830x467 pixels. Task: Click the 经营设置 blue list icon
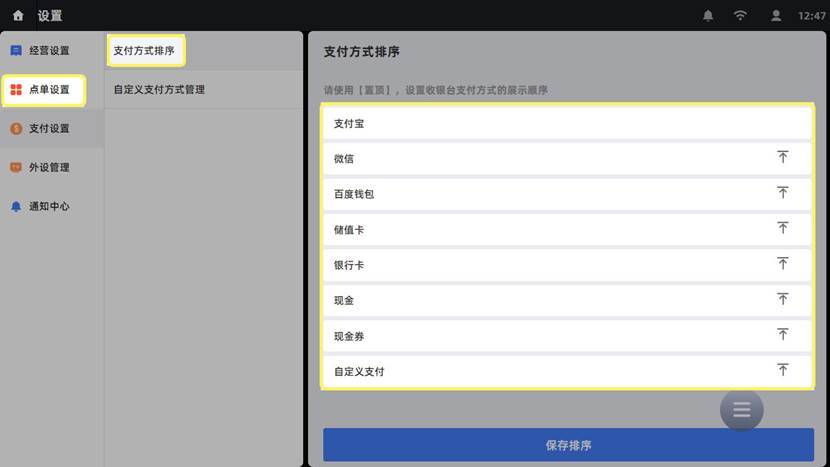point(16,51)
